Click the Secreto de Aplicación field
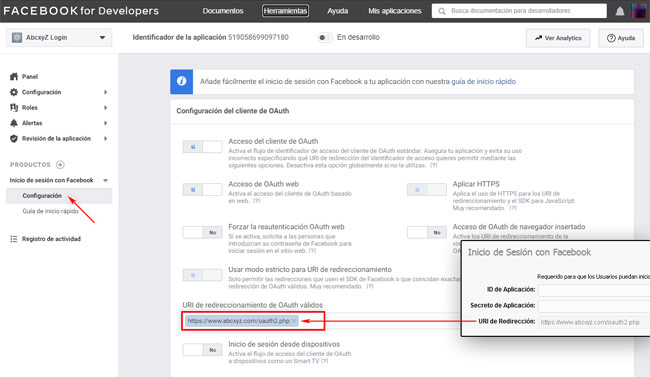 [x=594, y=306]
